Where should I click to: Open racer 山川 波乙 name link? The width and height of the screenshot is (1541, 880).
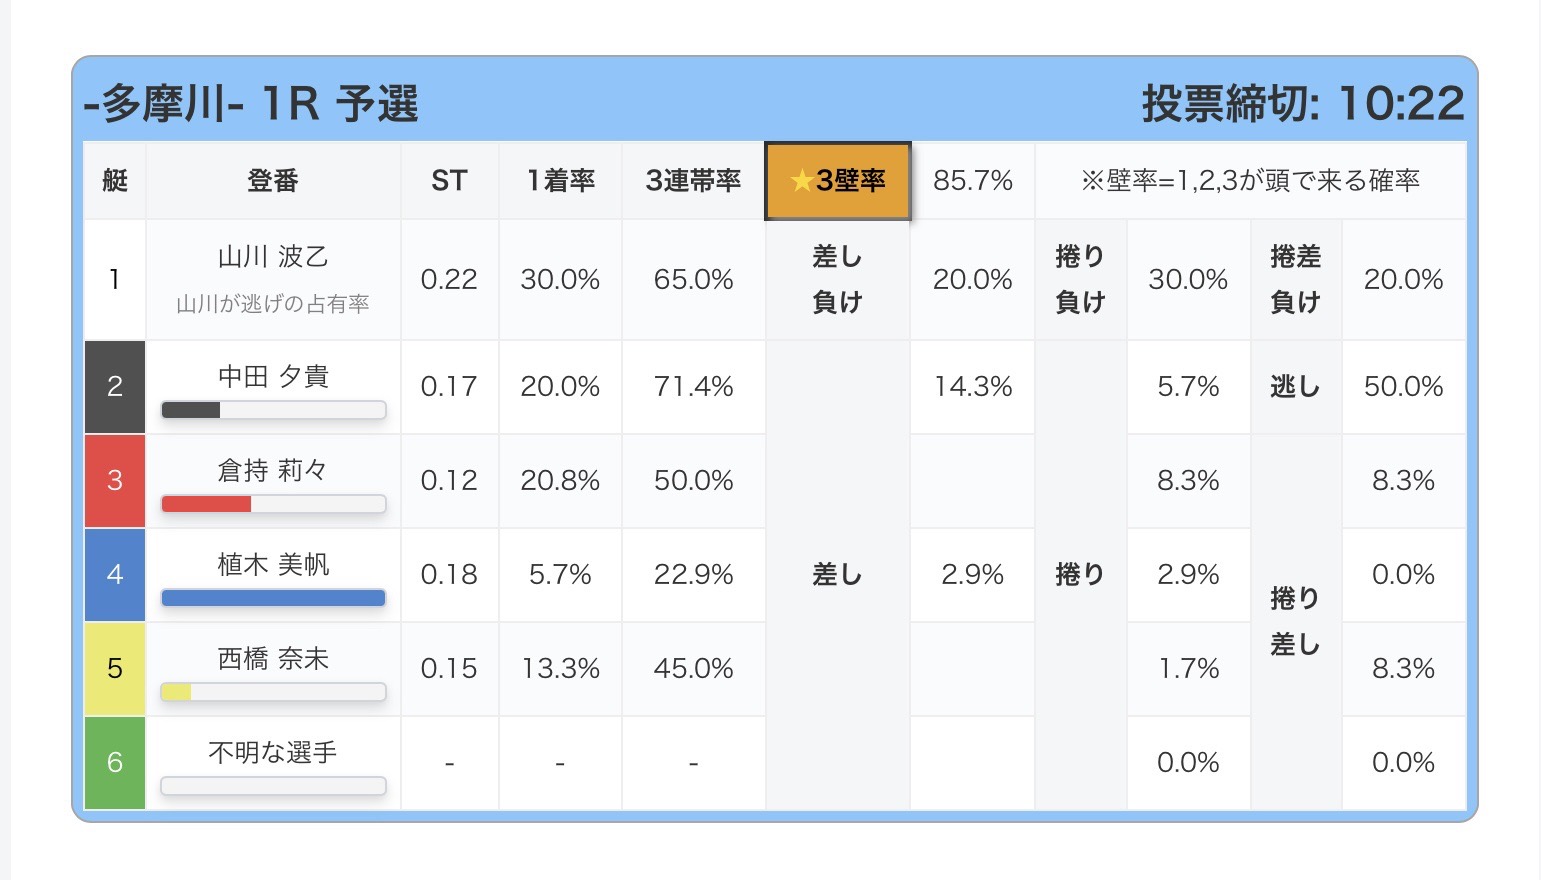[x=273, y=257]
